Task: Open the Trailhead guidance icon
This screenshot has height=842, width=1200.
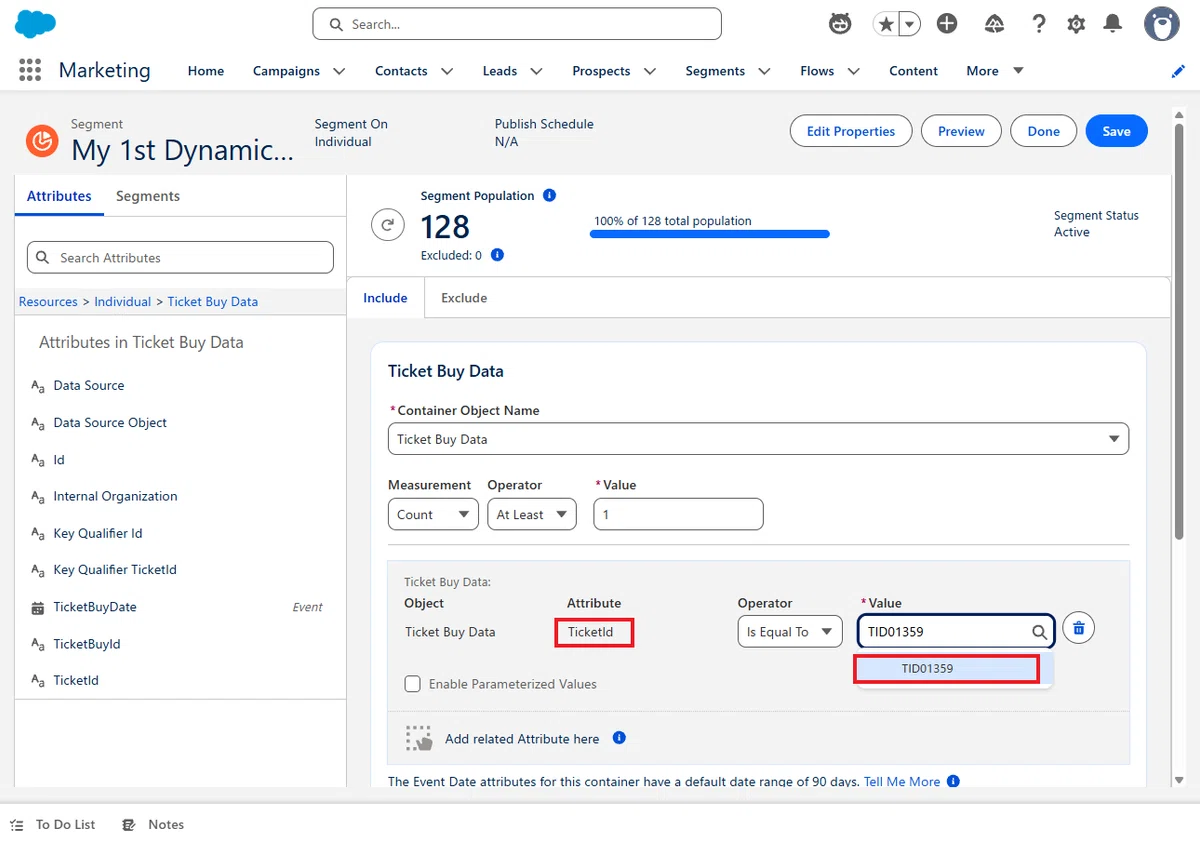Action: (x=994, y=24)
